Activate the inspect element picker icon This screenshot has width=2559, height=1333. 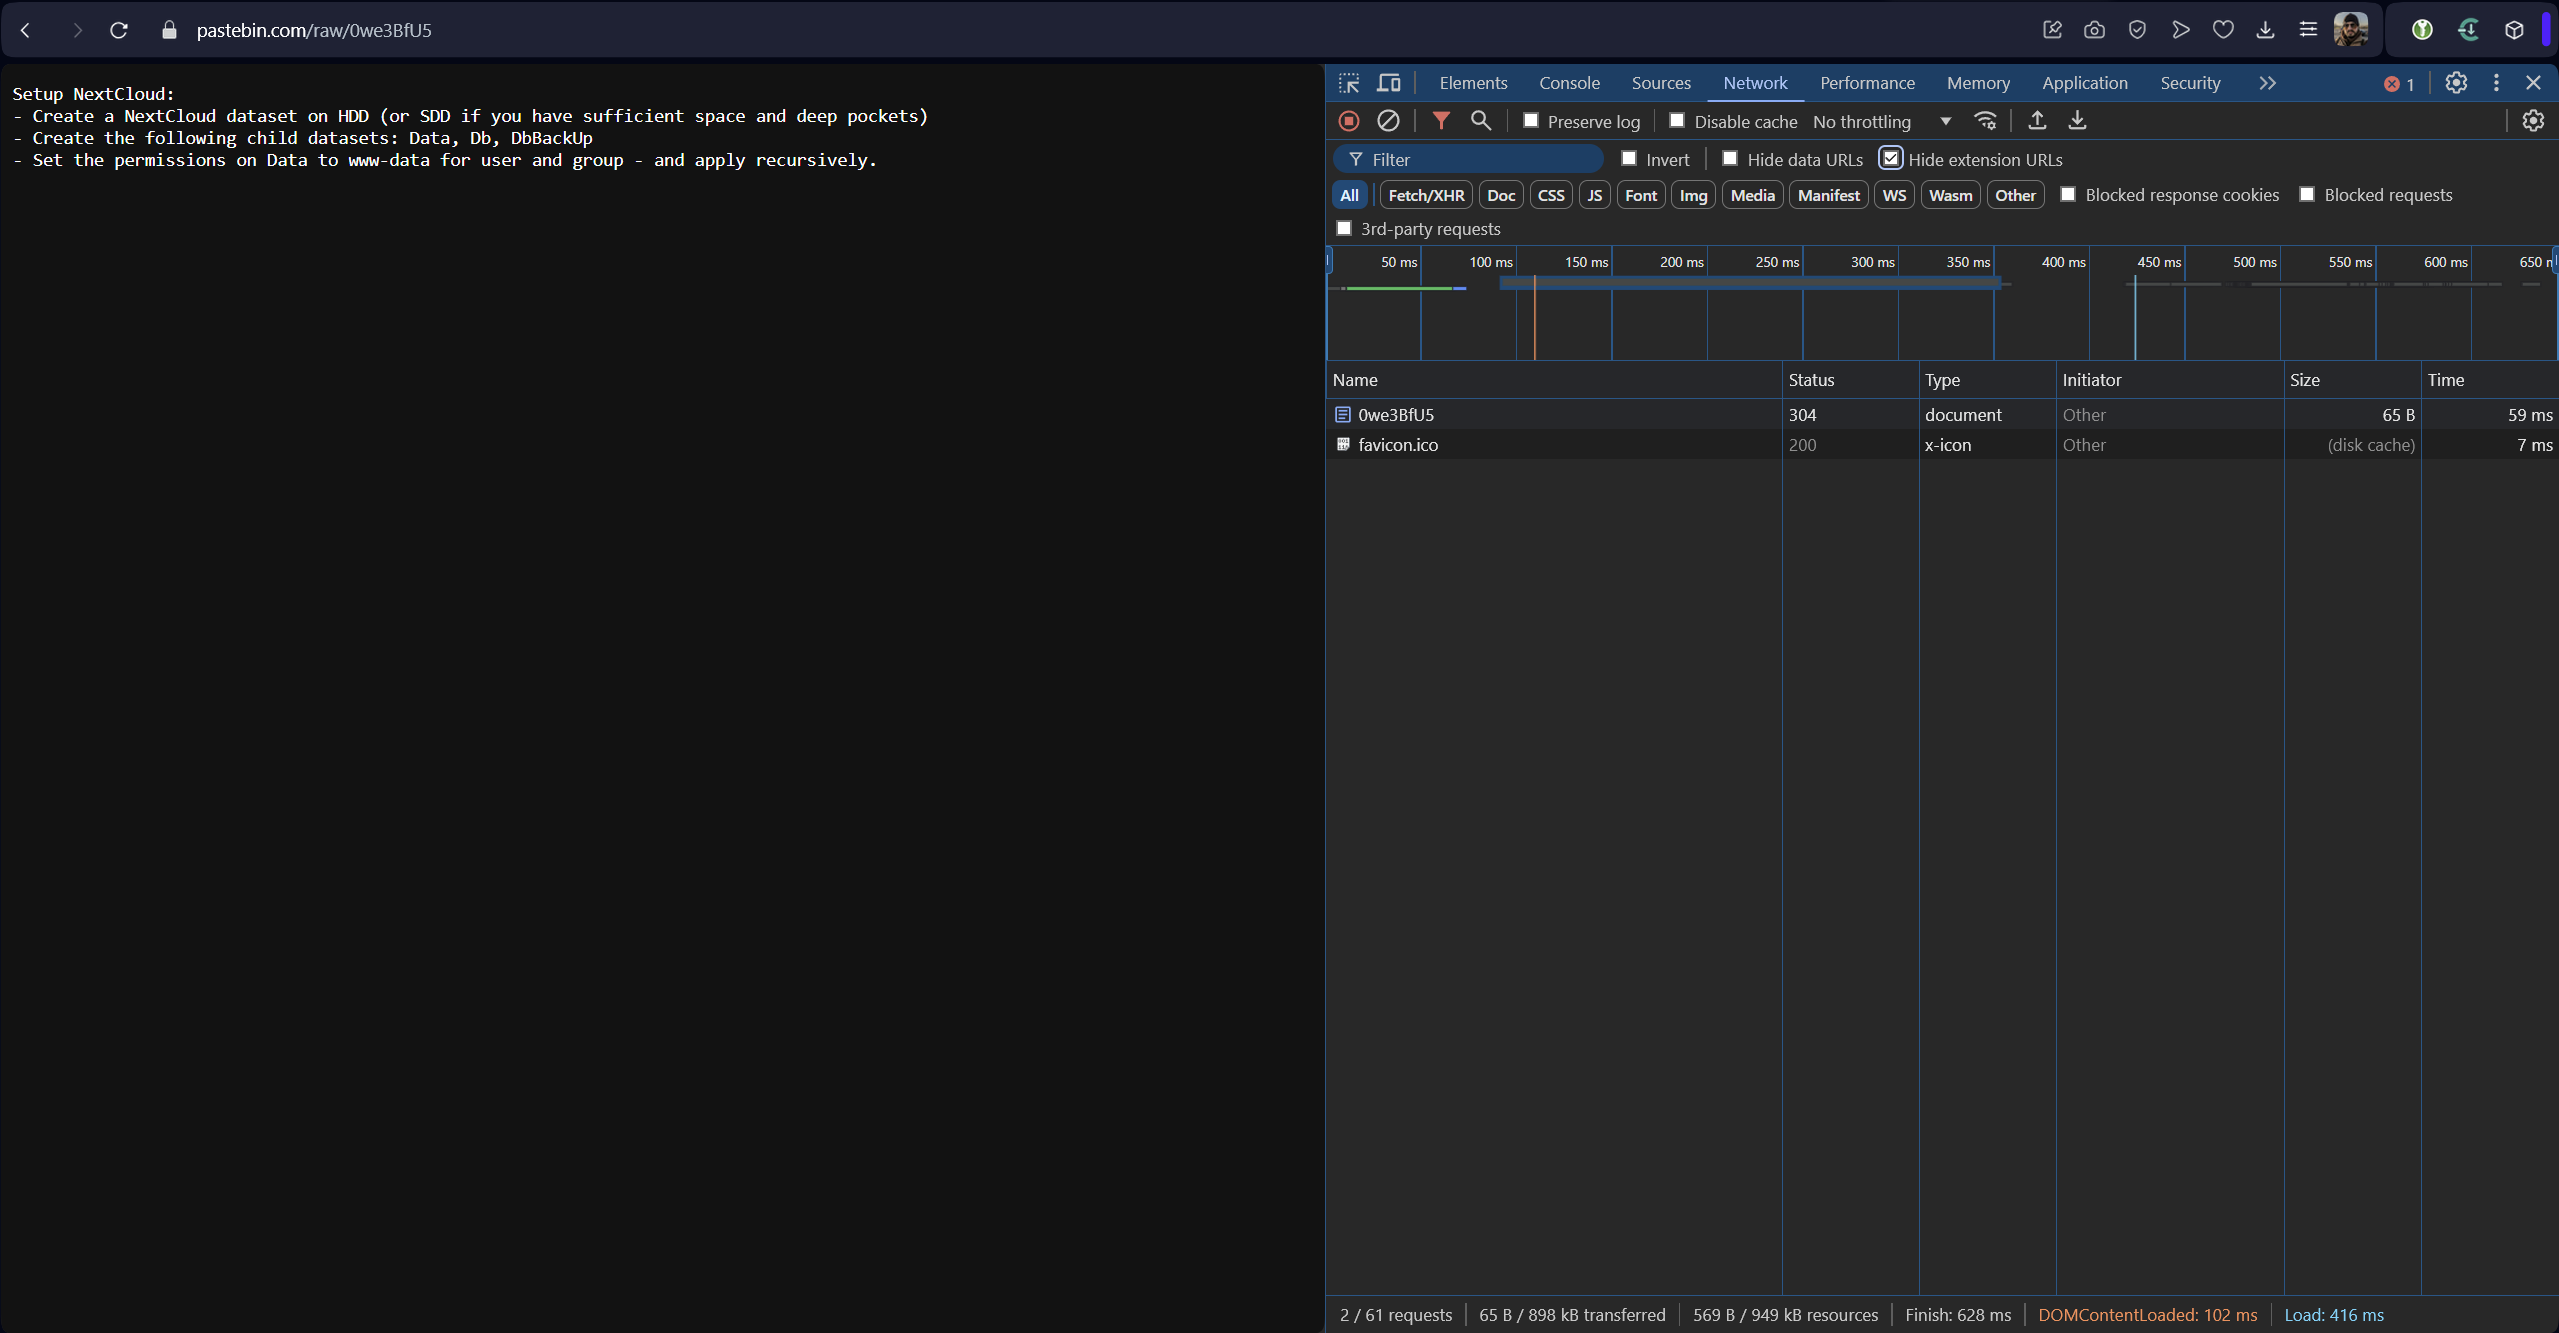tap(1349, 83)
